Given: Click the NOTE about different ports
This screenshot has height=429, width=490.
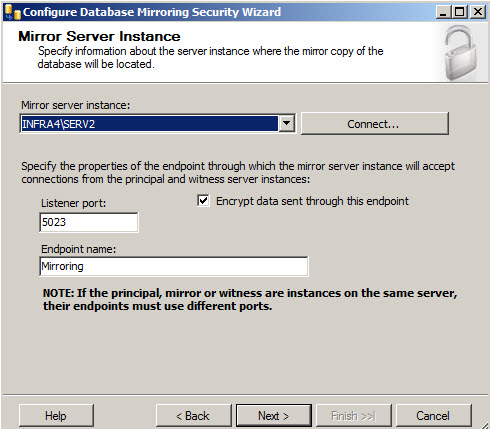Looking at the screenshot, I should click(x=250, y=299).
